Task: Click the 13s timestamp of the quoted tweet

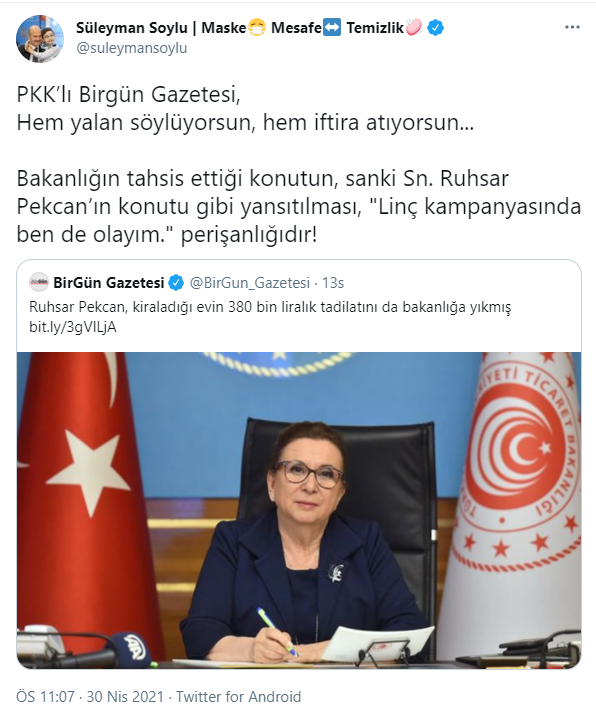Action: (x=333, y=283)
